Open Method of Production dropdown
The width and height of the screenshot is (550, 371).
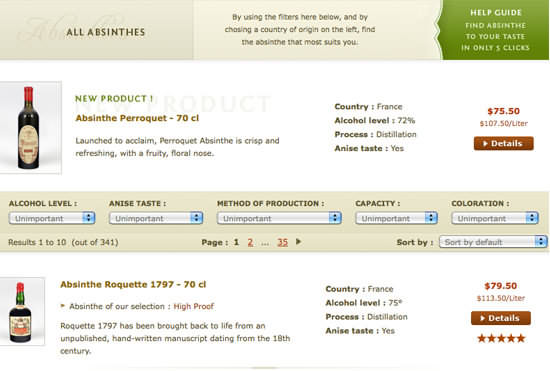[279, 218]
